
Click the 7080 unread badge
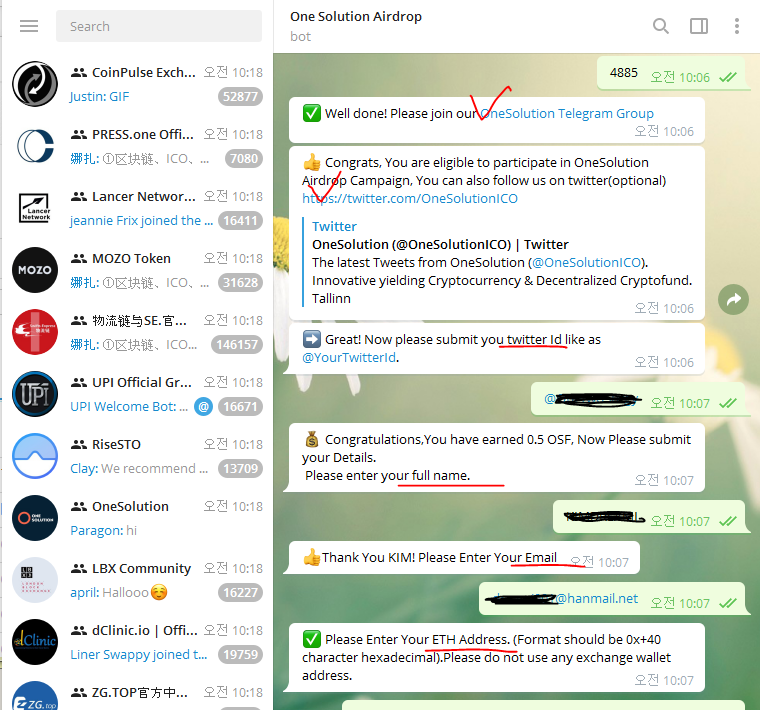244,158
